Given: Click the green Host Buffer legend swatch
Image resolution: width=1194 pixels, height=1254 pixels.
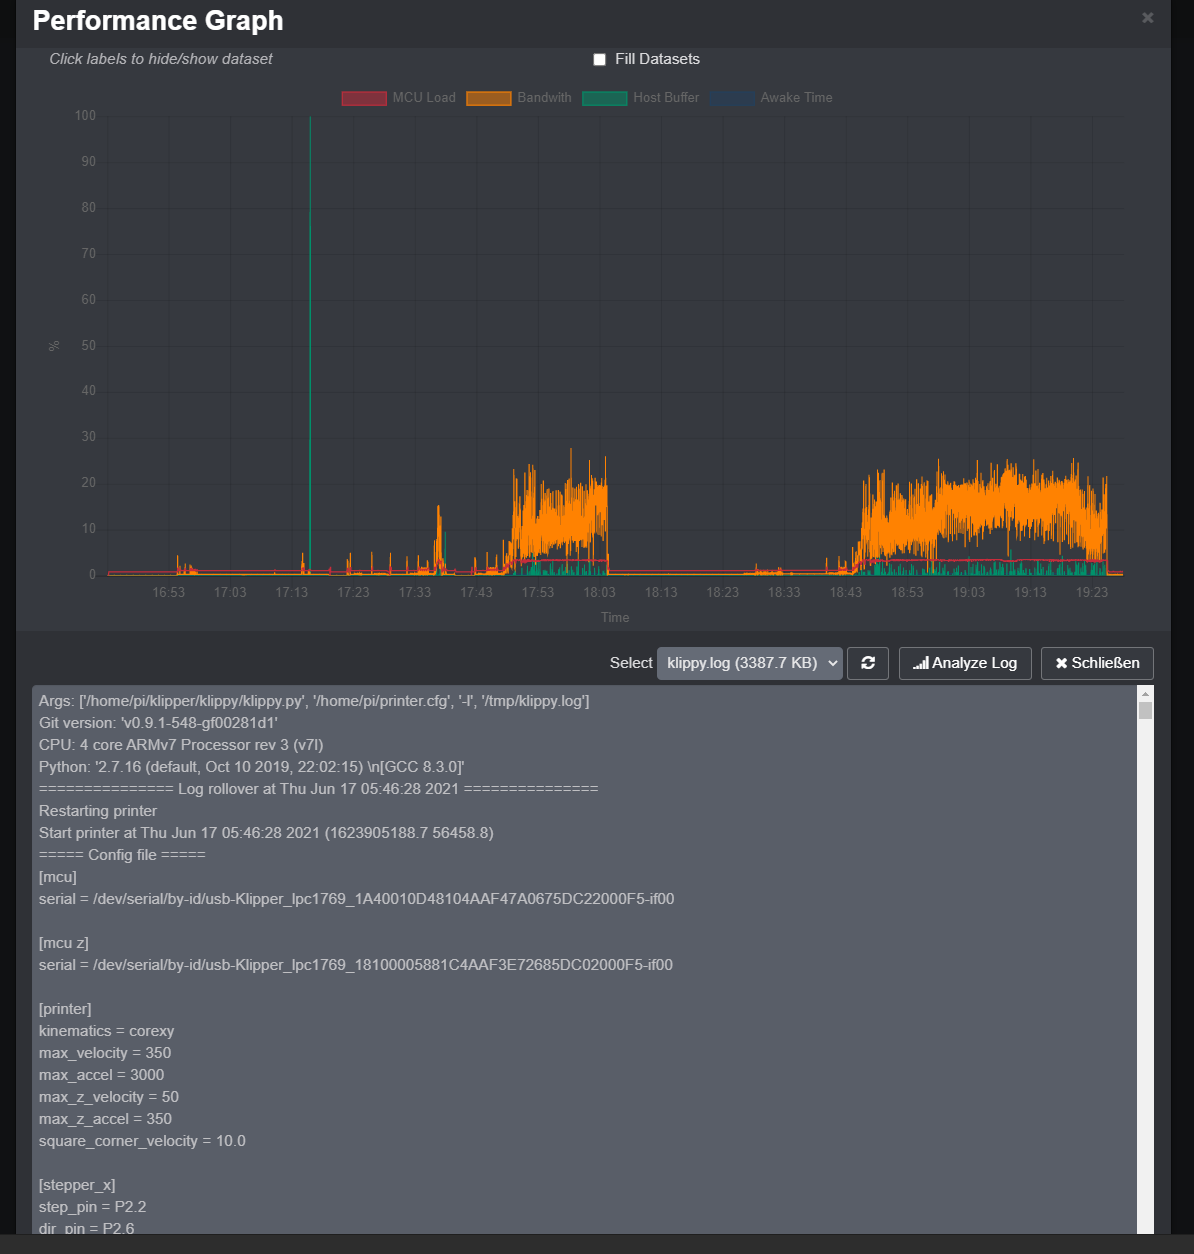Looking at the screenshot, I should click(604, 97).
